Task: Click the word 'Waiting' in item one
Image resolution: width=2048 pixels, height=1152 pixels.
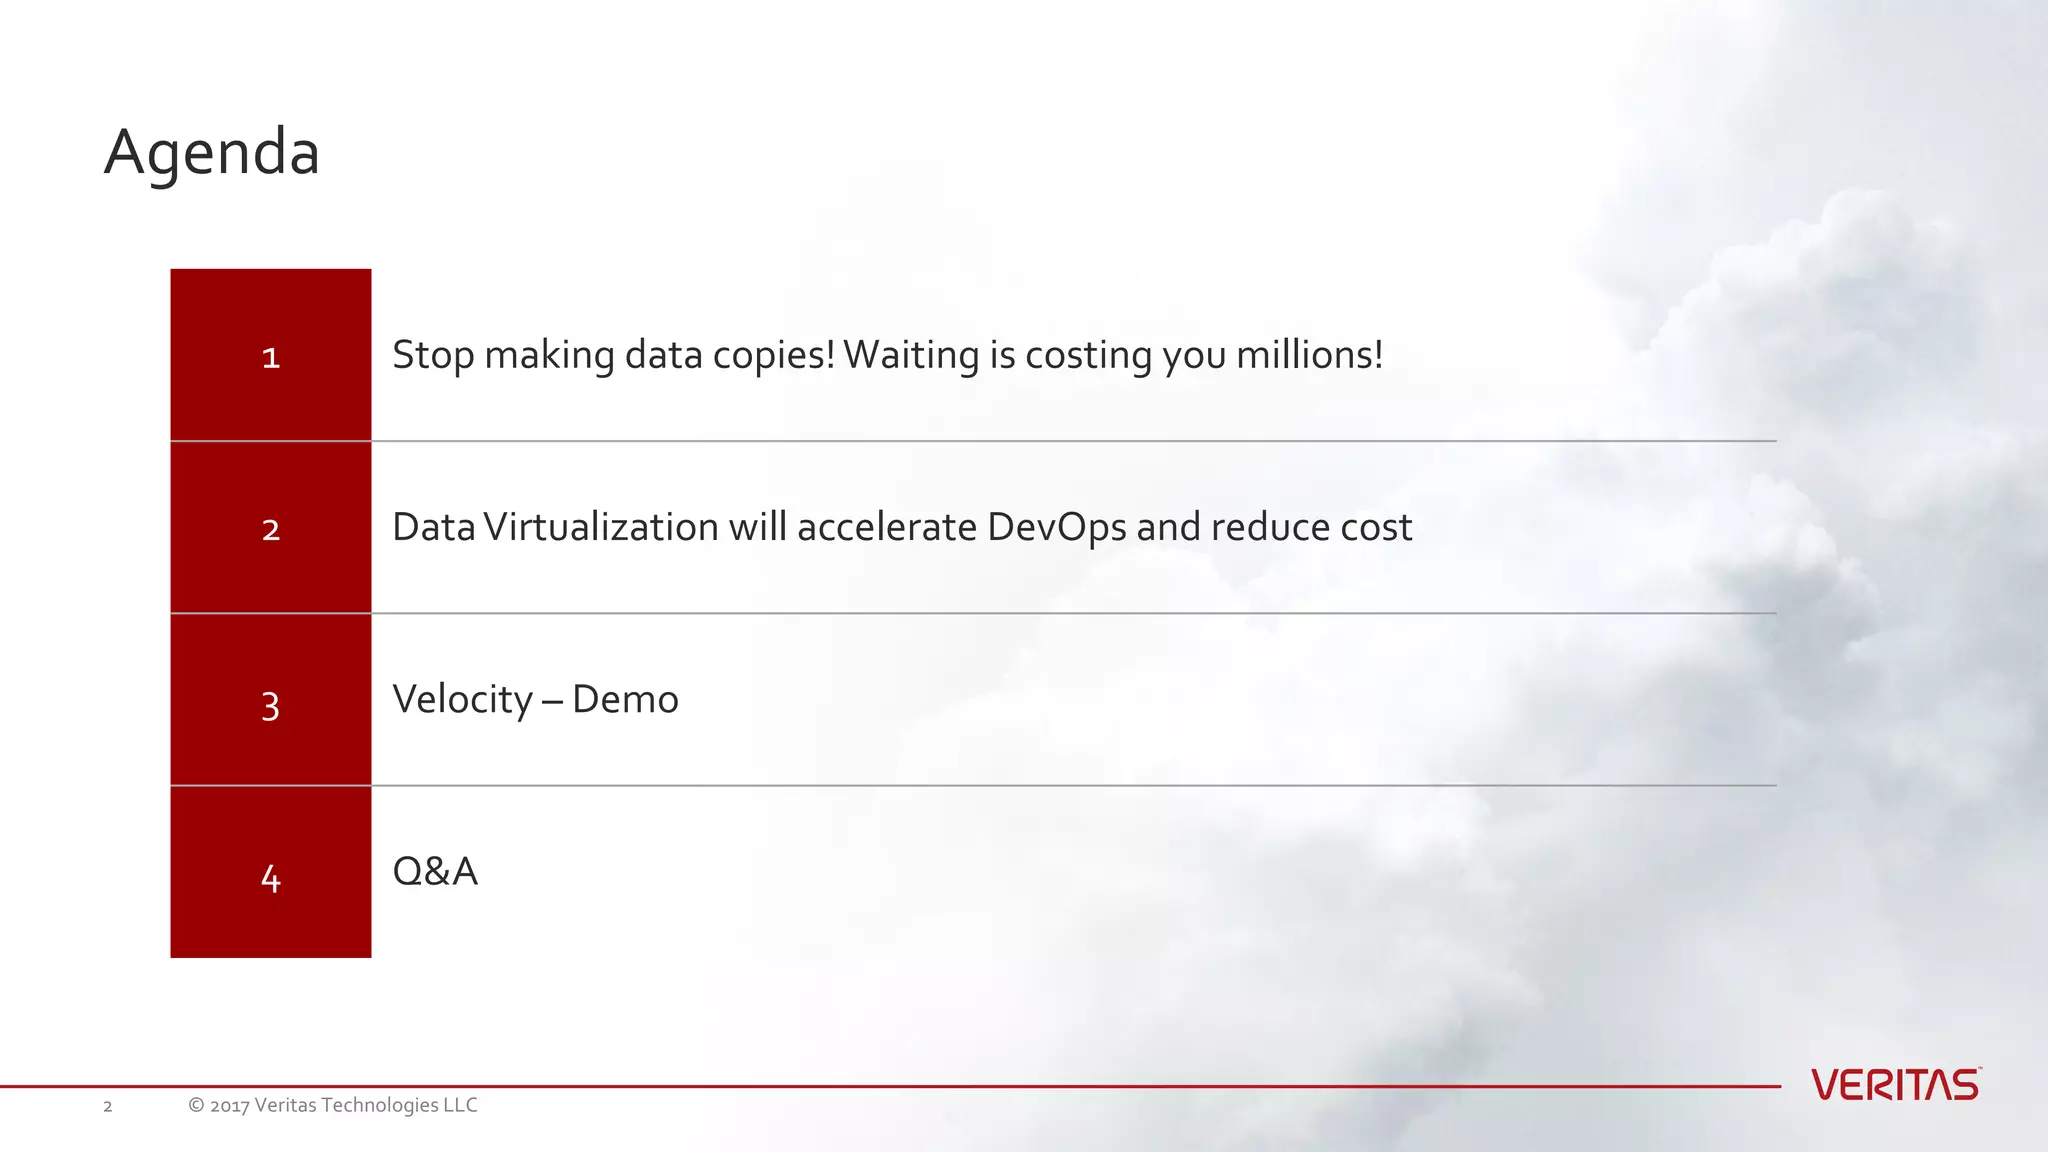Action: pos(911,356)
